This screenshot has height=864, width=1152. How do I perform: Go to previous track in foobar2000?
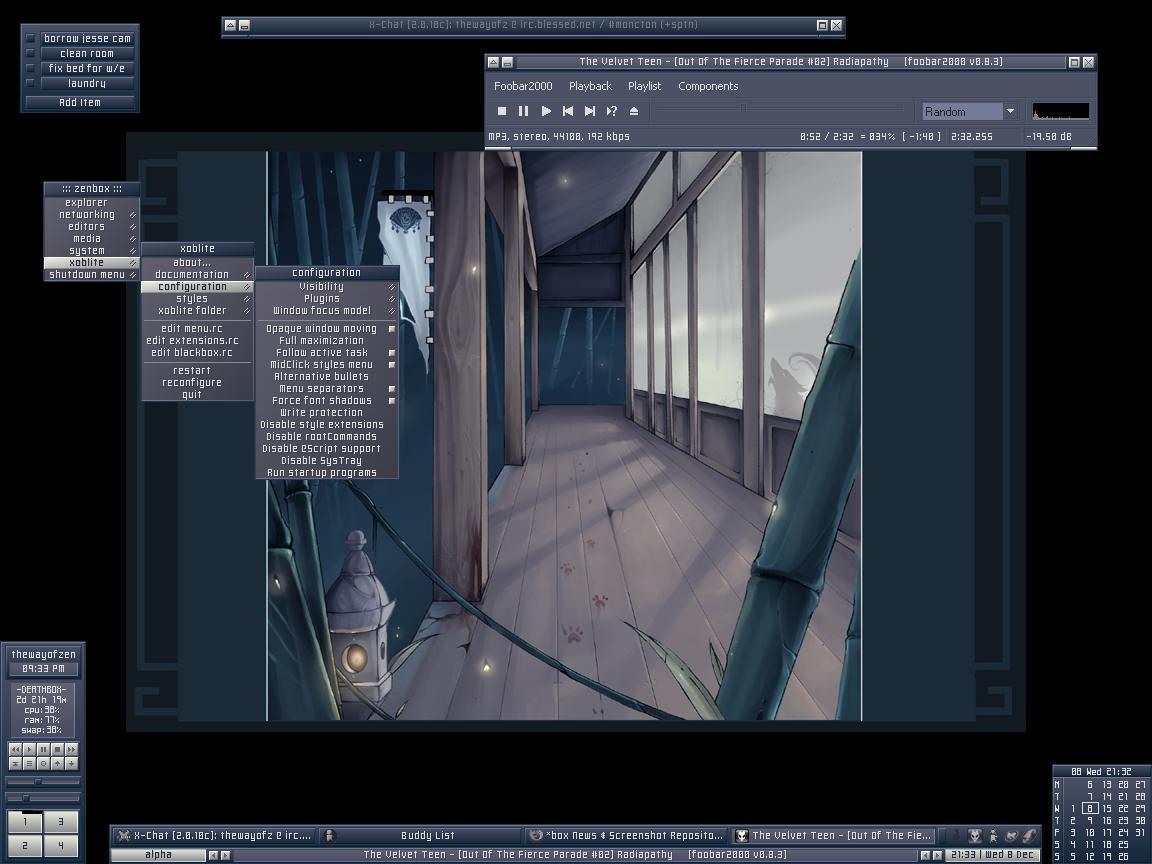[x=568, y=111]
